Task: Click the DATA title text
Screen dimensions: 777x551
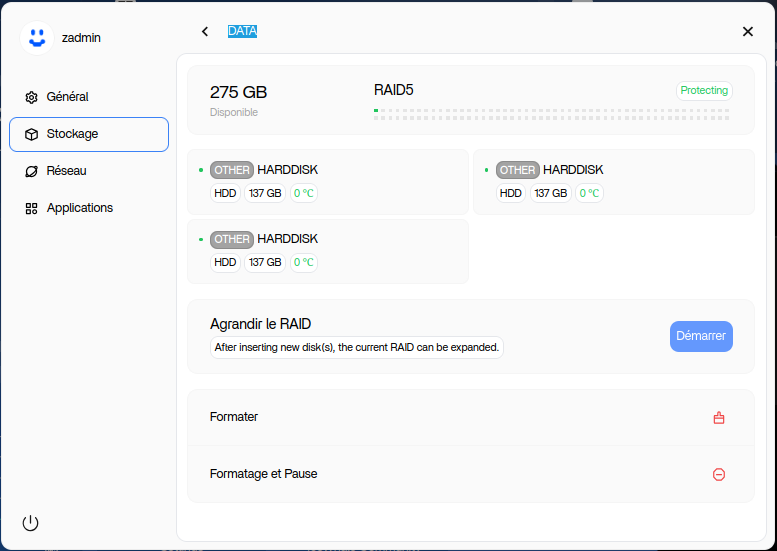Action: (x=242, y=32)
